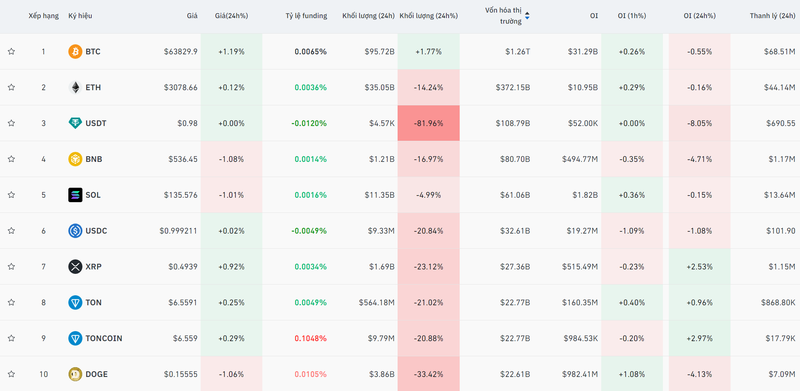Sort by Tỷ lệ funding column header
The width and height of the screenshot is (800, 391).
(x=306, y=16)
